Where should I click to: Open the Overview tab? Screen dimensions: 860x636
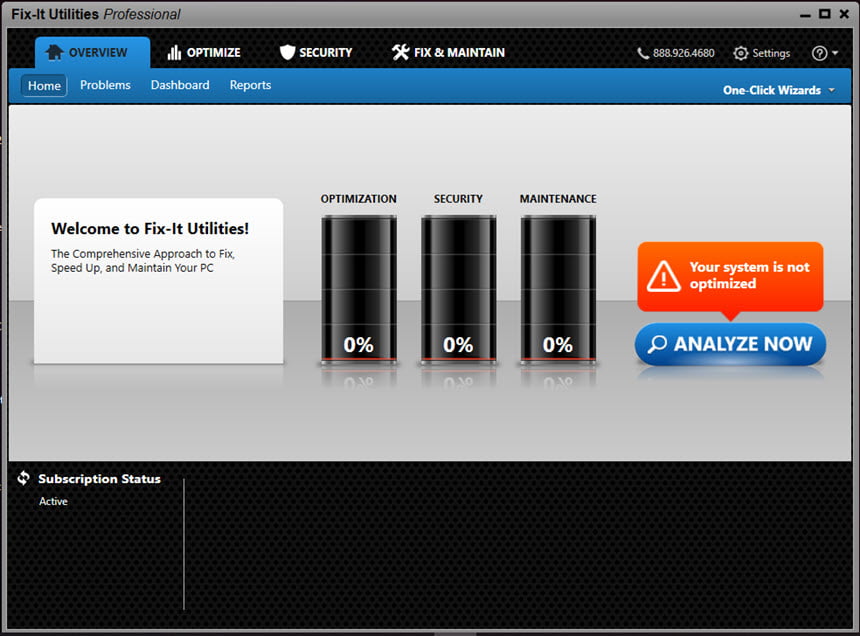(x=92, y=53)
